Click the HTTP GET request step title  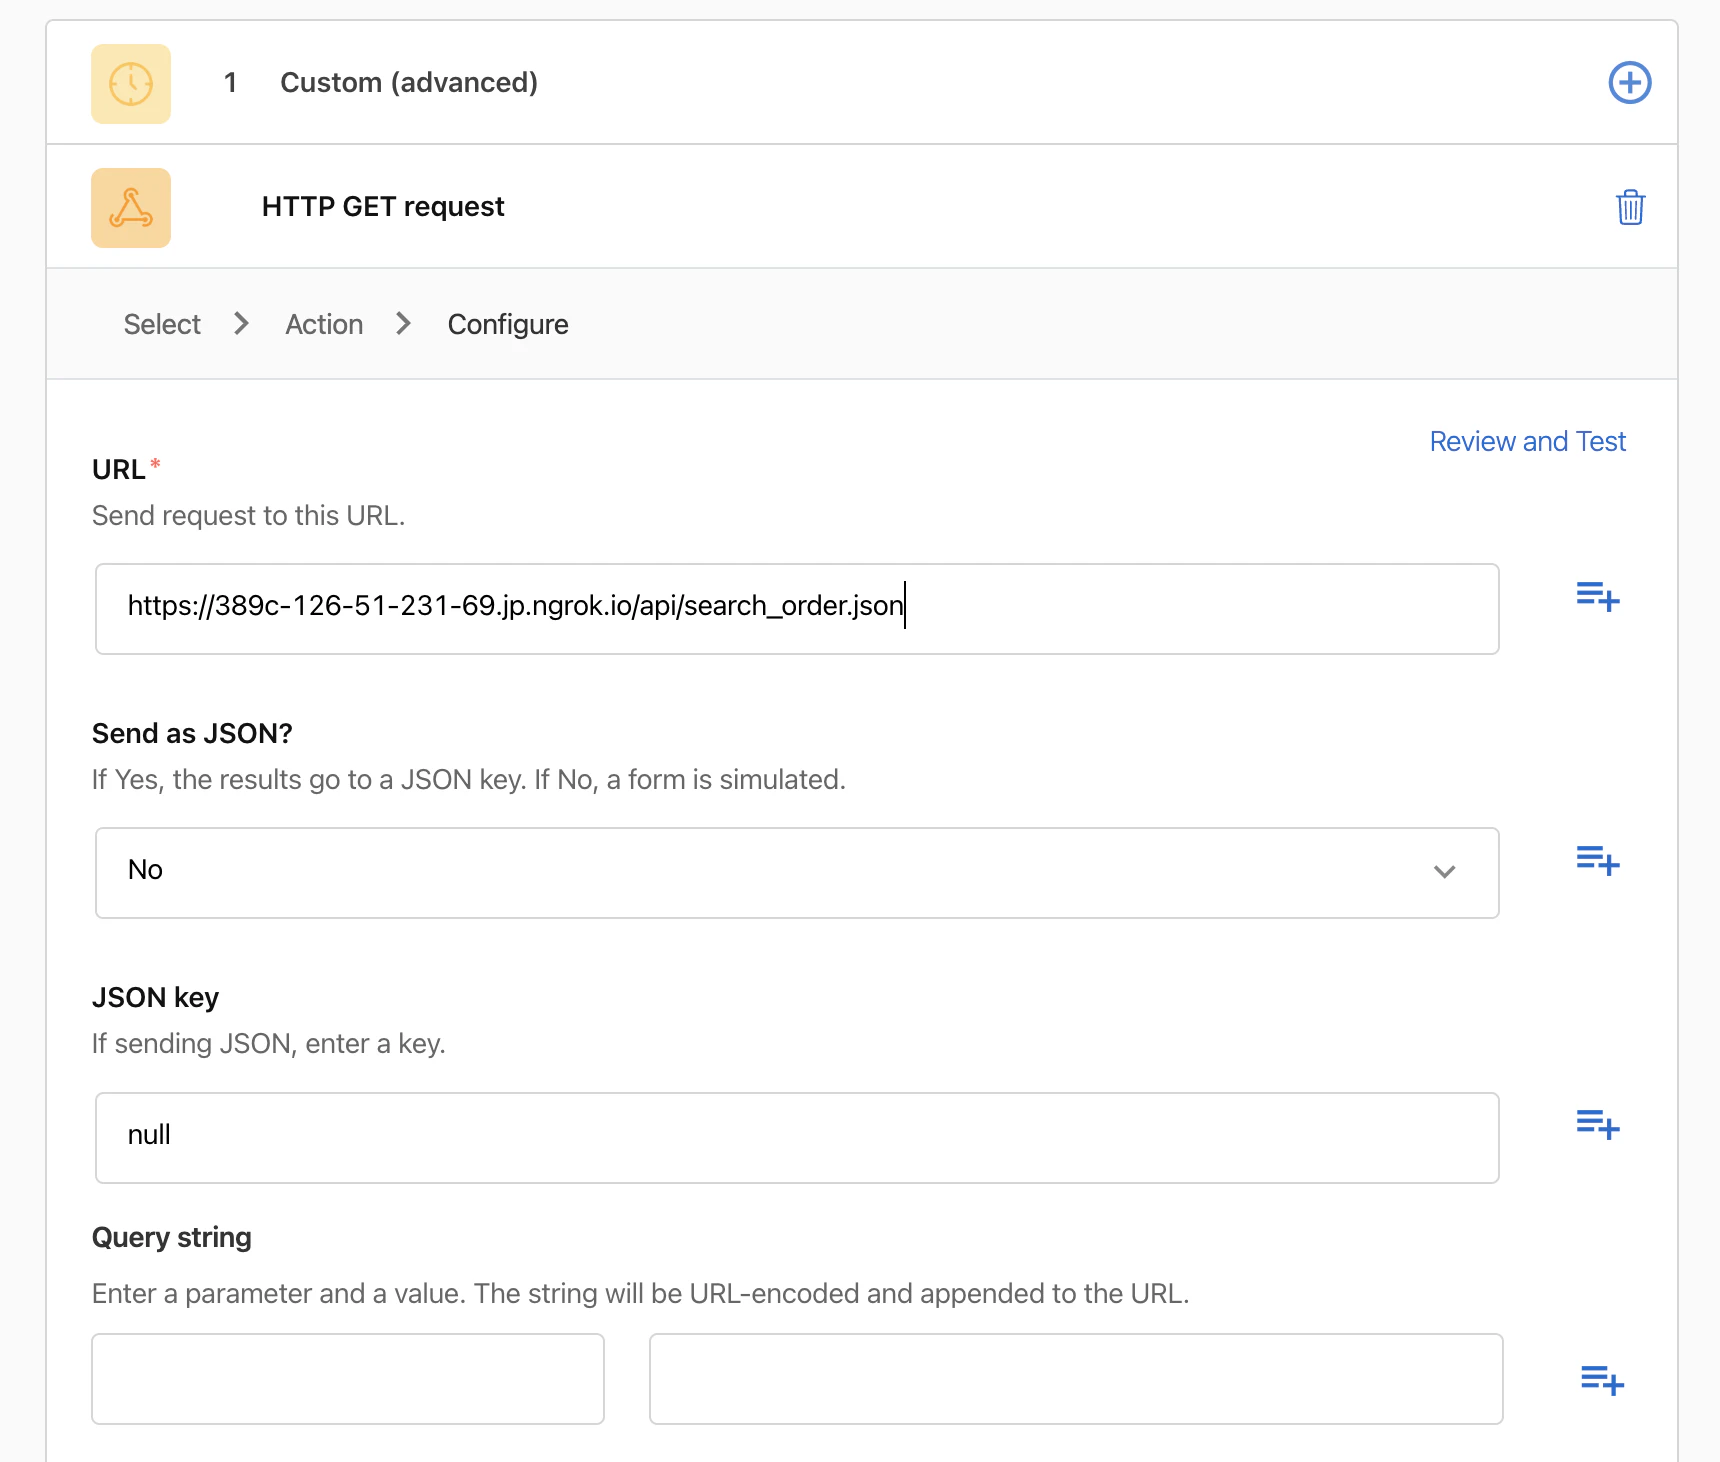tap(383, 206)
